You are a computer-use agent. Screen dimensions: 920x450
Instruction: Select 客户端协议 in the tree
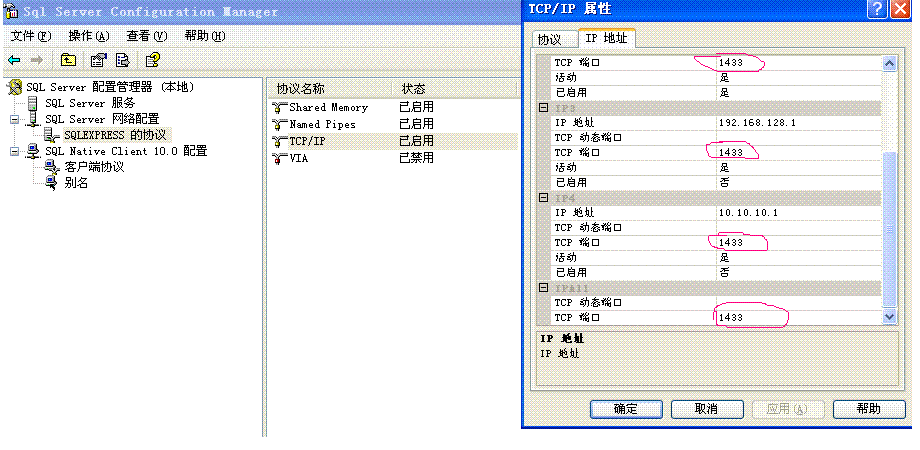(x=94, y=167)
